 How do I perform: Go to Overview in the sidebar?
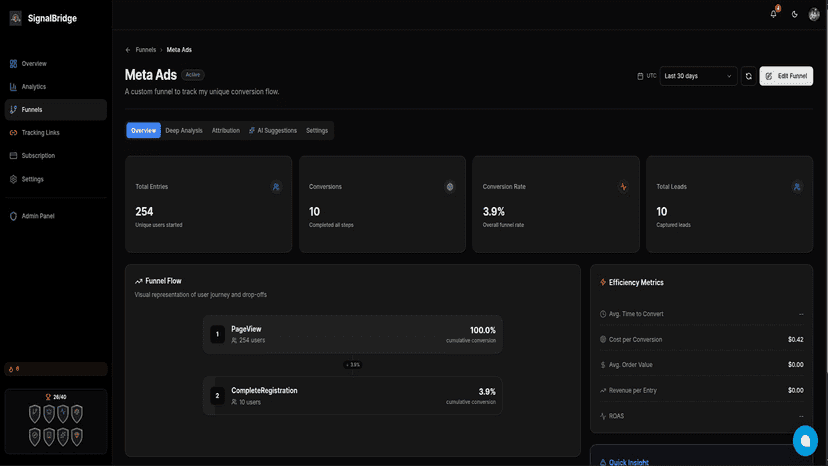[x=55, y=63]
